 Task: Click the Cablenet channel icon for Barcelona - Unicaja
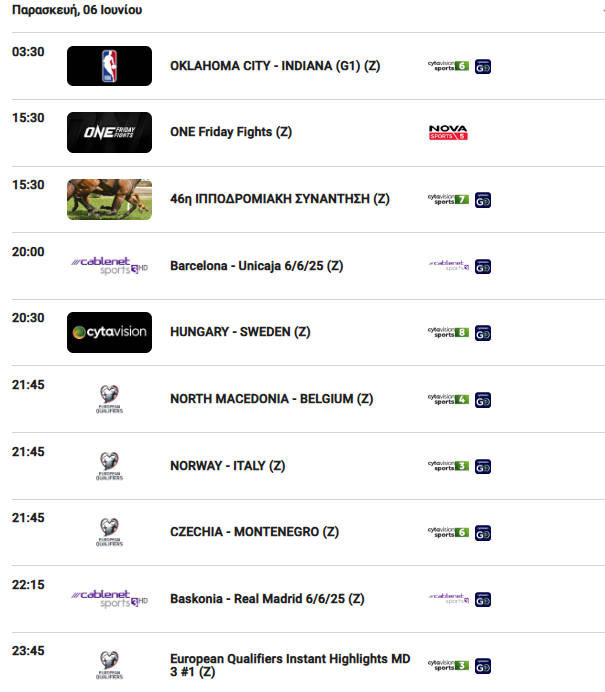[449, 266]
